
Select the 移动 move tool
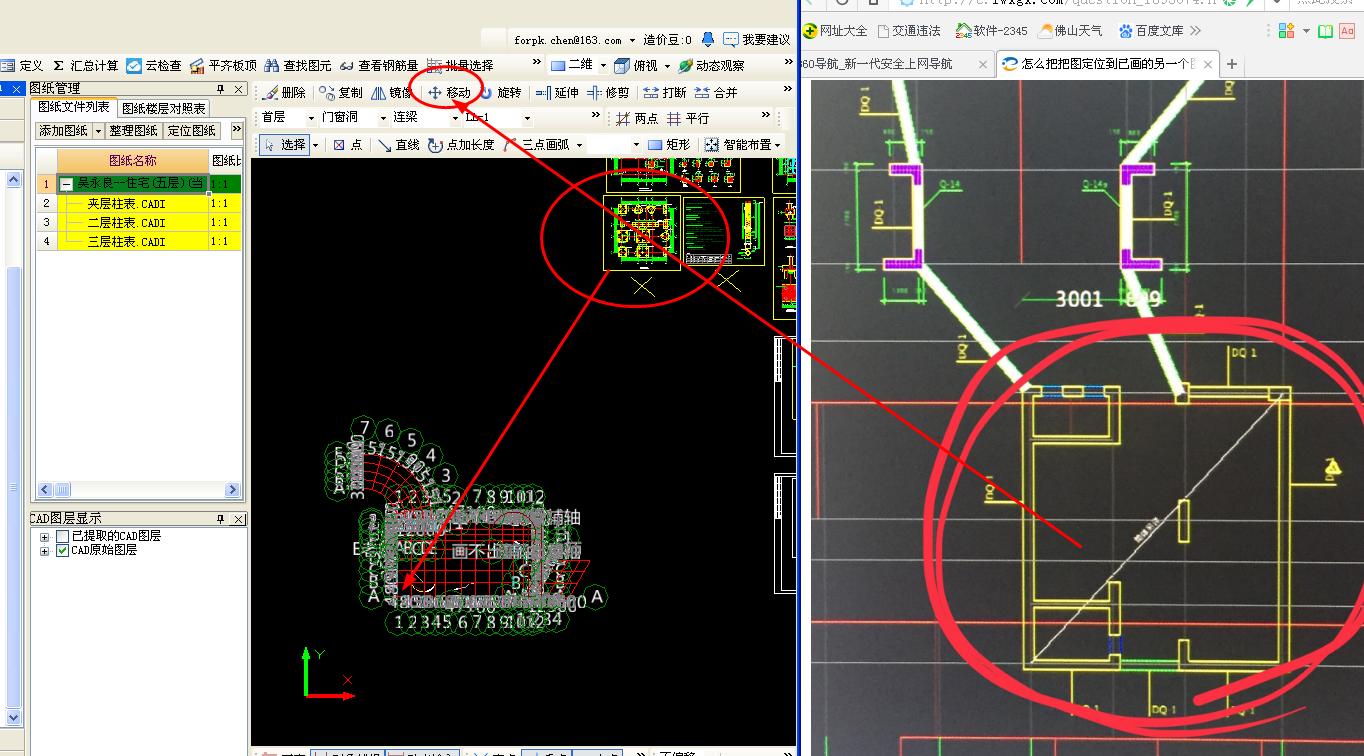pyautogui.click(x=449, y=92)
